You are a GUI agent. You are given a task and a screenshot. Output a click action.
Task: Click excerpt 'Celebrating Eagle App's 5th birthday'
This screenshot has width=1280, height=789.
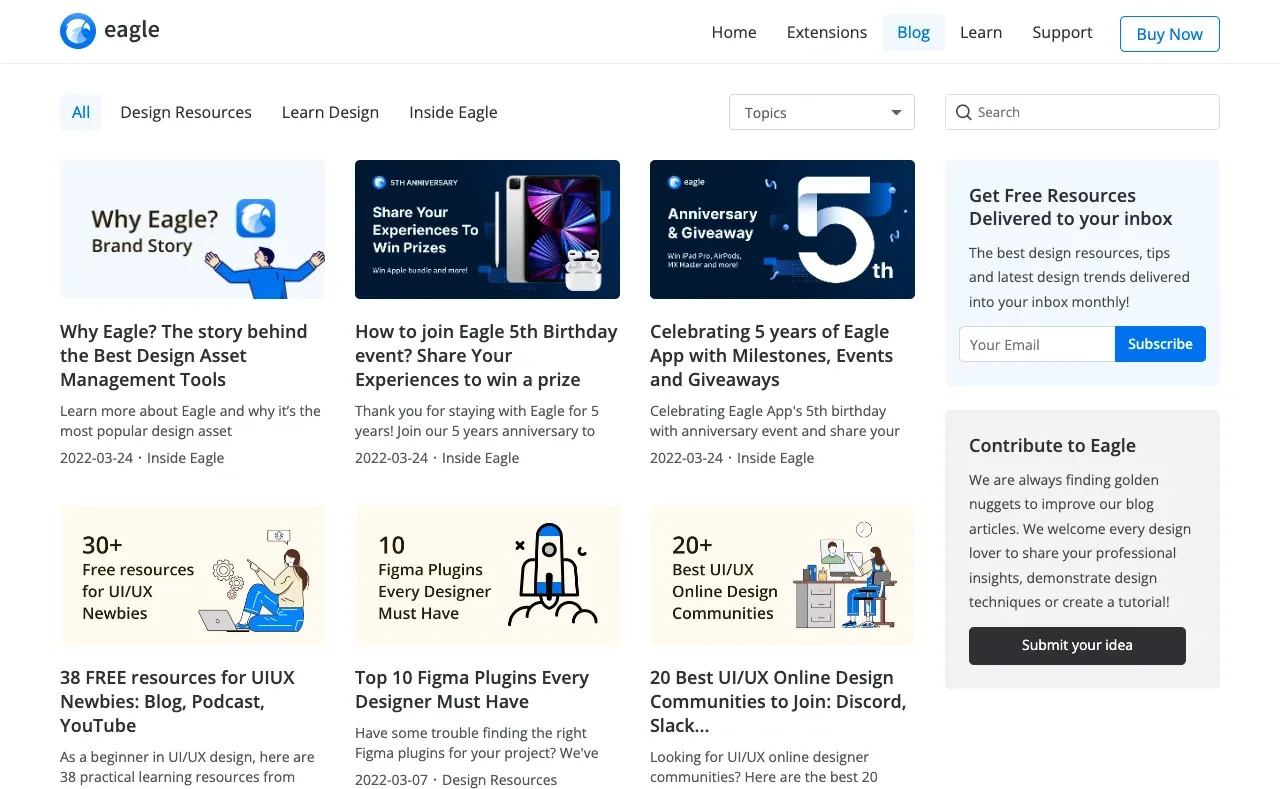(x=775, y=421)
